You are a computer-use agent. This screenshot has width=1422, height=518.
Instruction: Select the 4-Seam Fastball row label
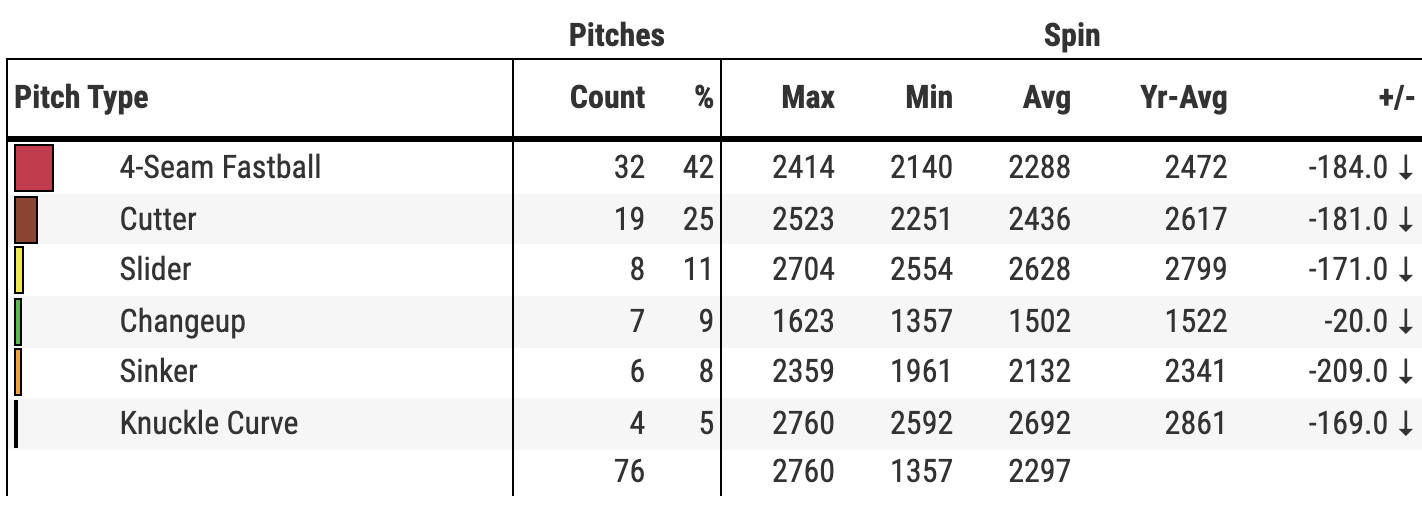pos(220,167)
